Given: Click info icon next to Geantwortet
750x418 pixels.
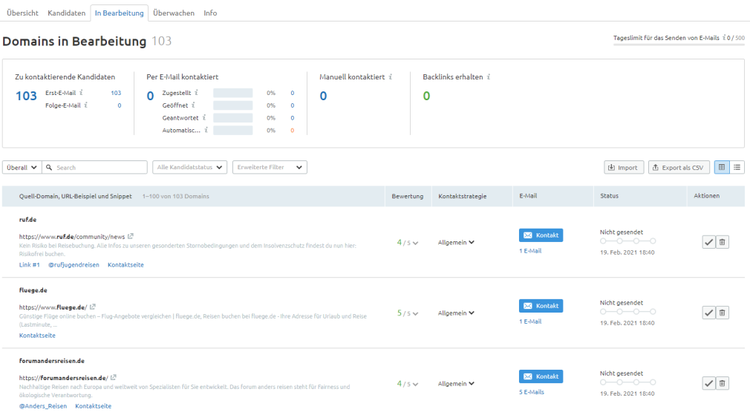Looking at the screenshot, I should click(204, 117).
